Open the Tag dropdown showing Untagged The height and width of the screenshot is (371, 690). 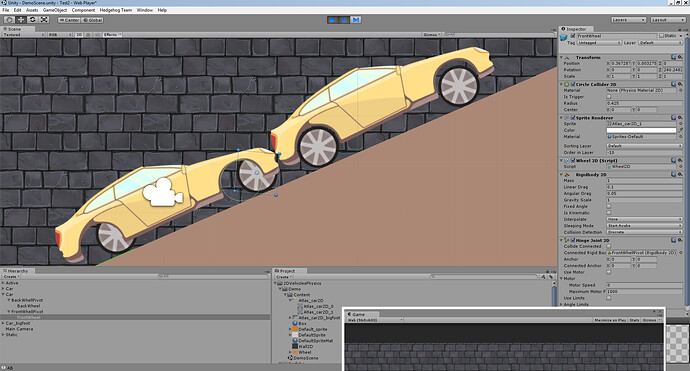[x=599, y=43]
